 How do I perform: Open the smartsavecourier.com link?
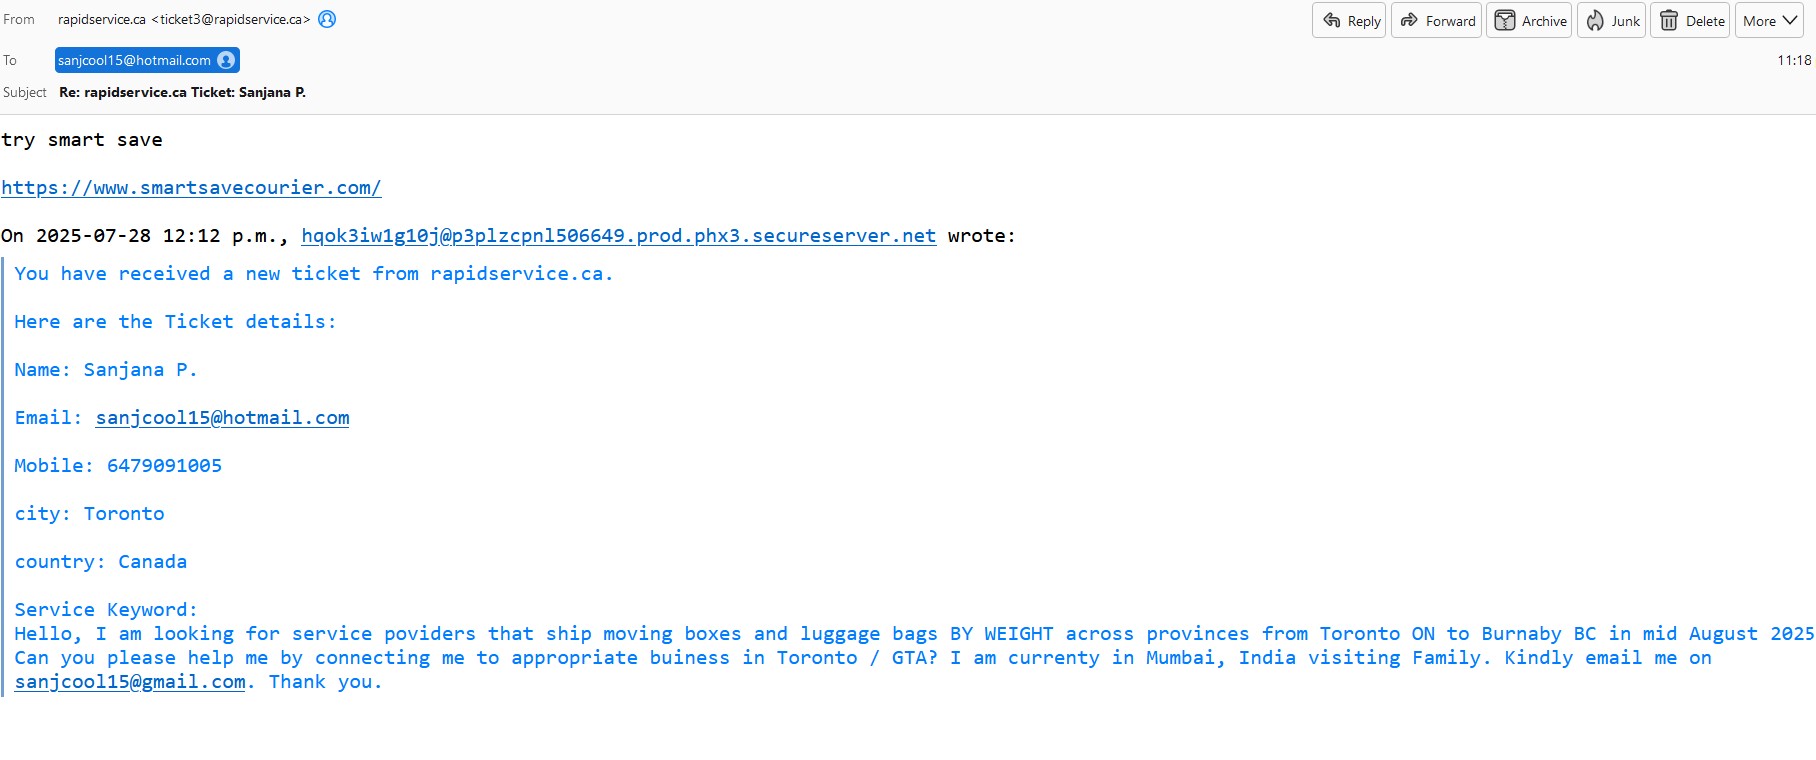(x=191, y=187)
